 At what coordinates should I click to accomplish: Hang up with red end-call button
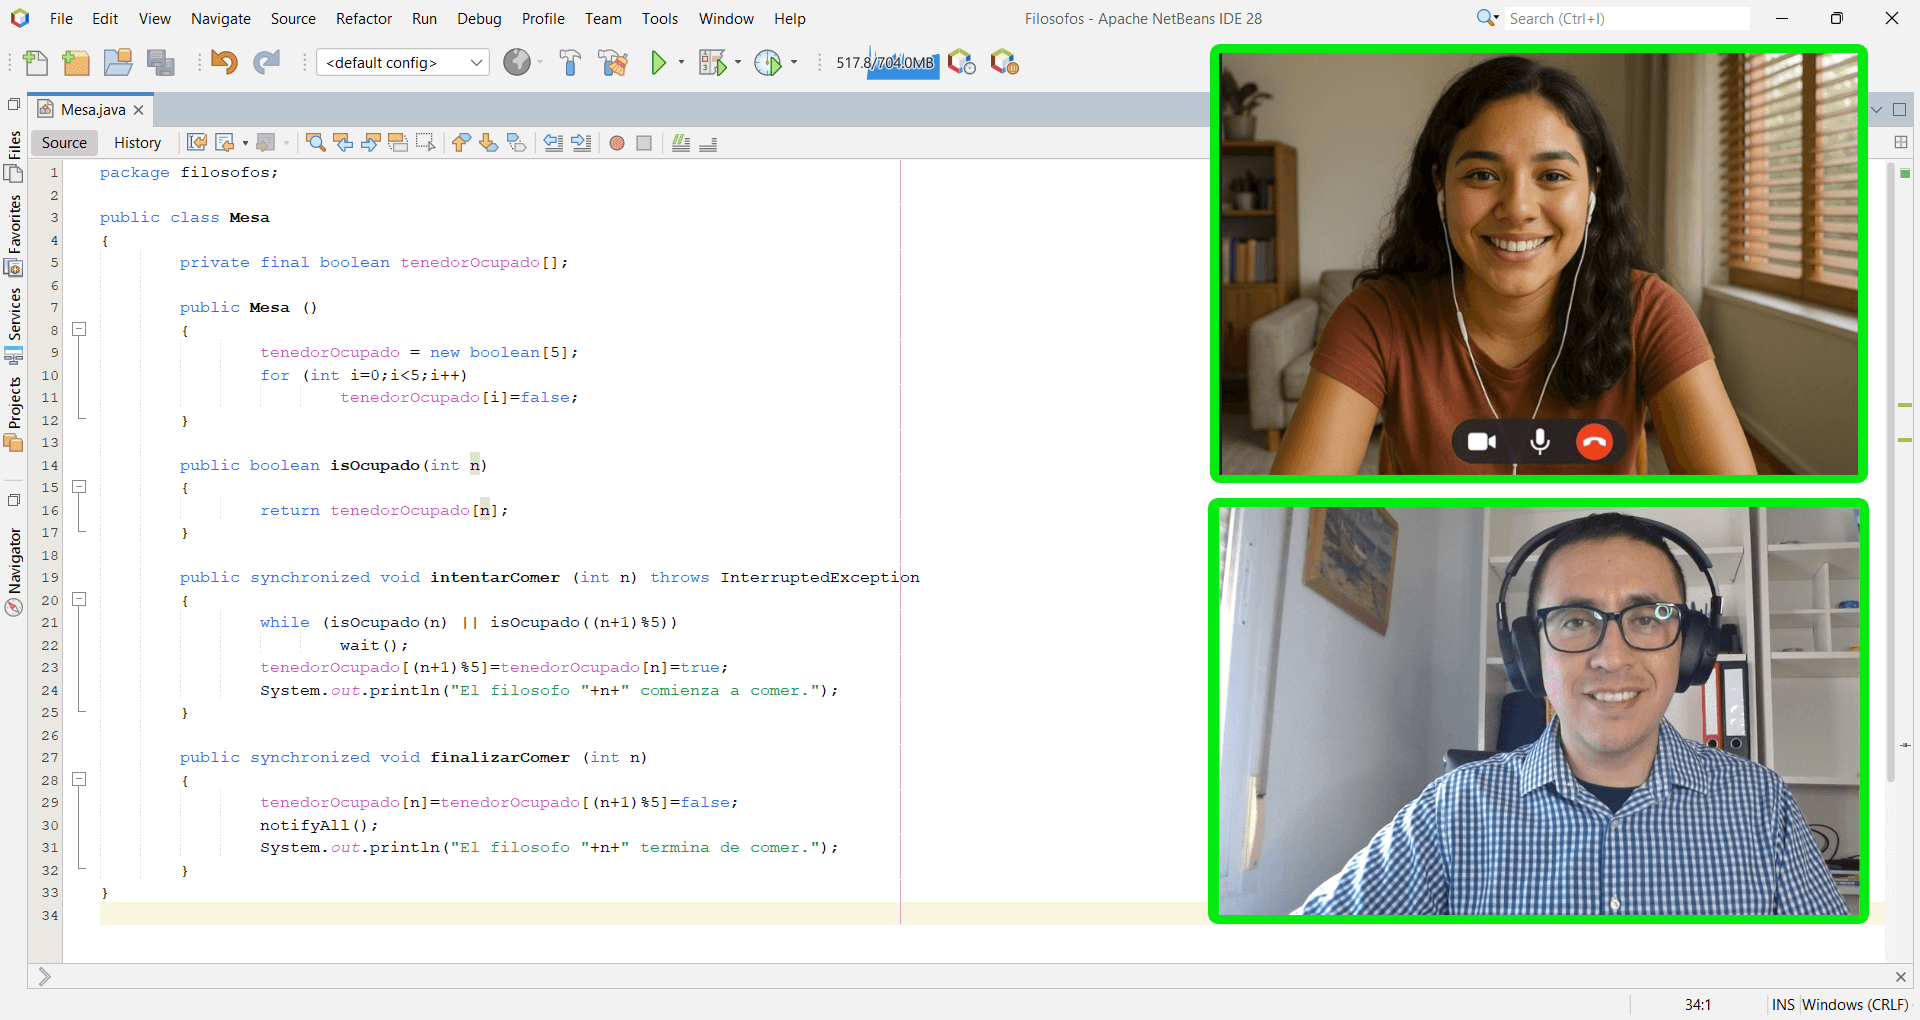[x=1594, y=442]
